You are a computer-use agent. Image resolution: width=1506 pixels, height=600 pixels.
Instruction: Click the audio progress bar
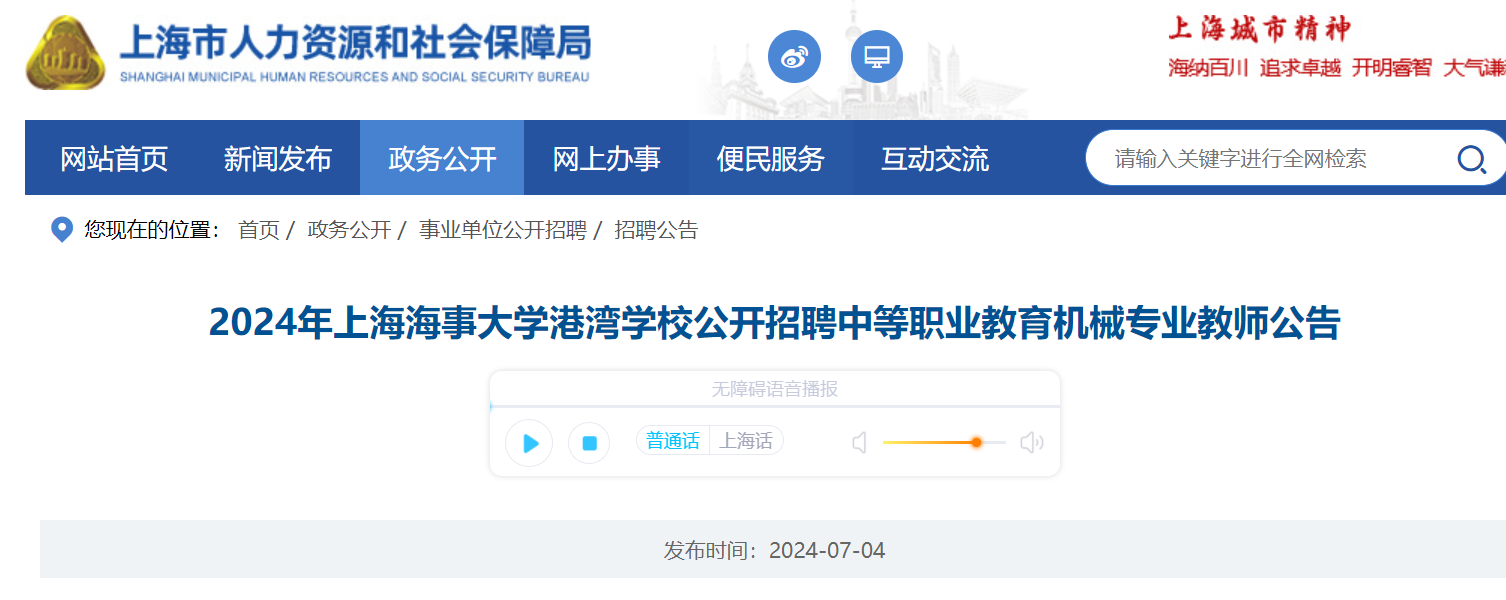pyautogui.click(x=775, y=407)
